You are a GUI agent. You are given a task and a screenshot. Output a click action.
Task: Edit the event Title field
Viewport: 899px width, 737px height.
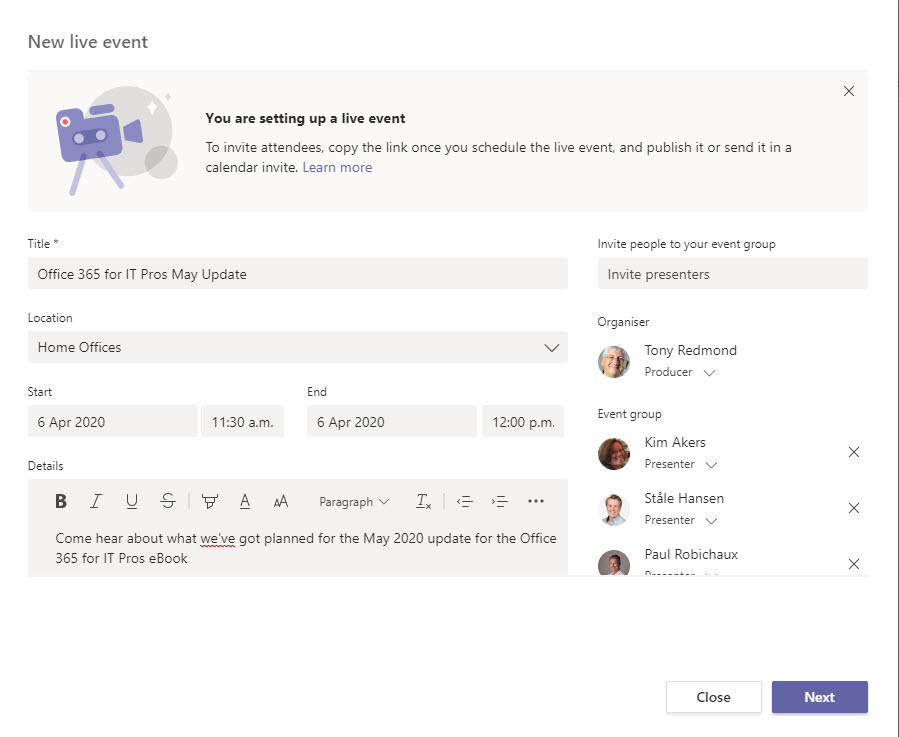298,274
